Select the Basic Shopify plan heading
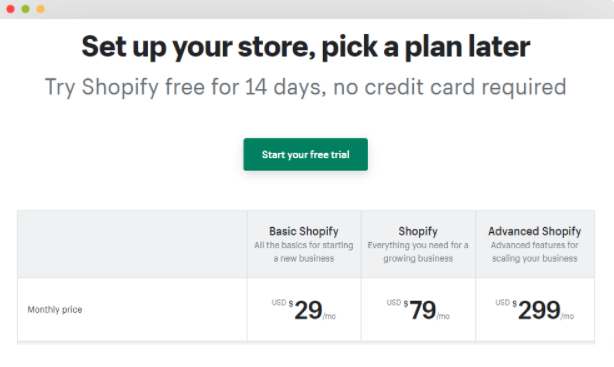This screenshot has height=367, width=614. (x=303, y=231)
